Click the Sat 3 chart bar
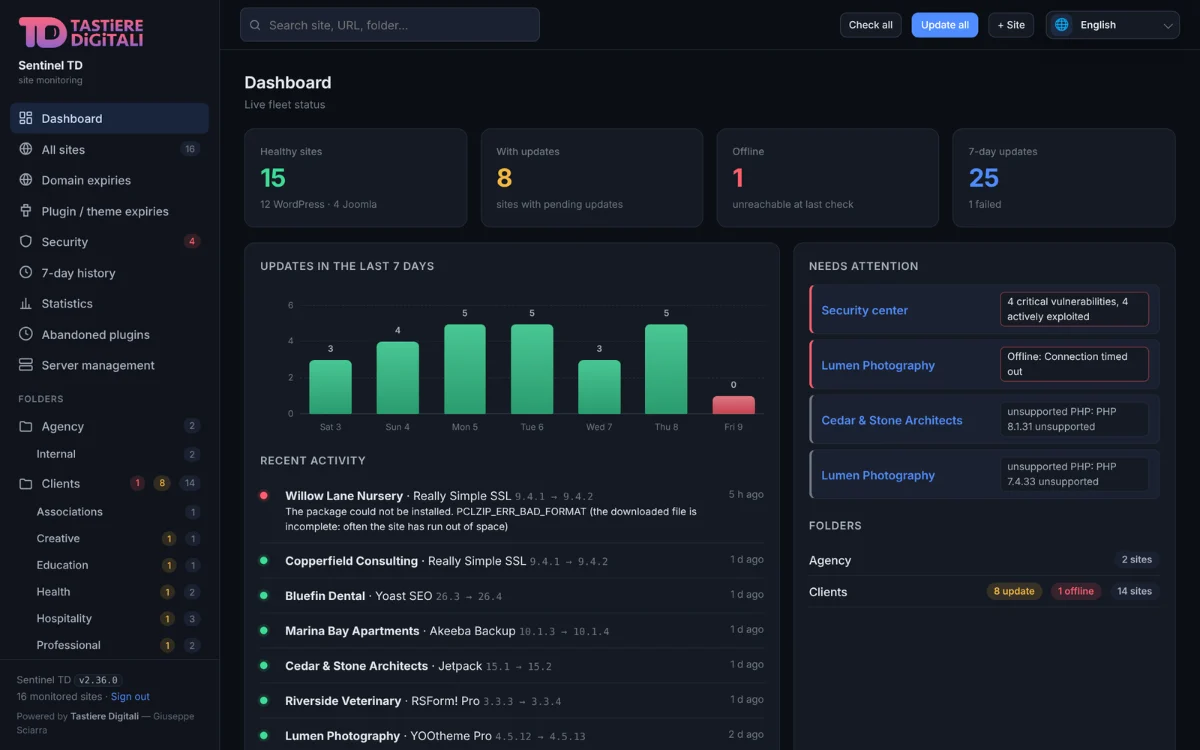The height and width of the screenshot is (750, 1200). pos(330,387)
